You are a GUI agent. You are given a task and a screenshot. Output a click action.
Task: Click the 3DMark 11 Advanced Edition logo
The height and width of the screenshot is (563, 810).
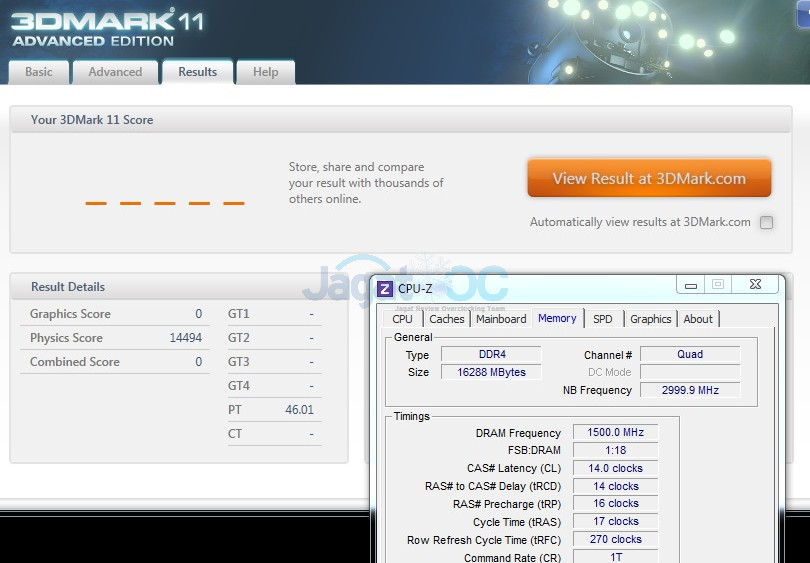point(93,27)
